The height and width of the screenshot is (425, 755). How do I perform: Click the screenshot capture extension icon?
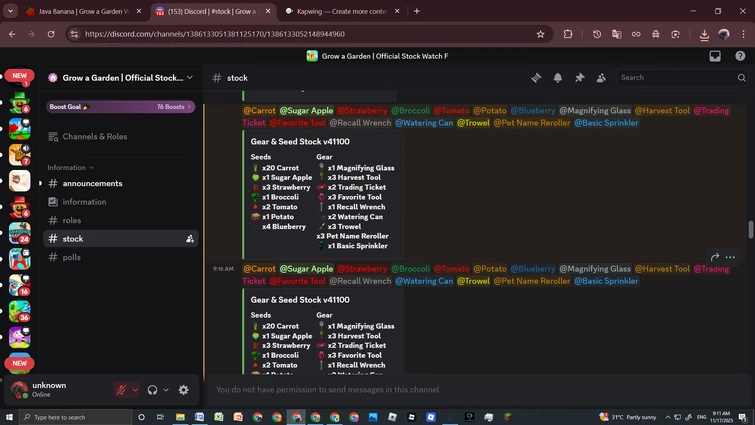pos(676,34)
